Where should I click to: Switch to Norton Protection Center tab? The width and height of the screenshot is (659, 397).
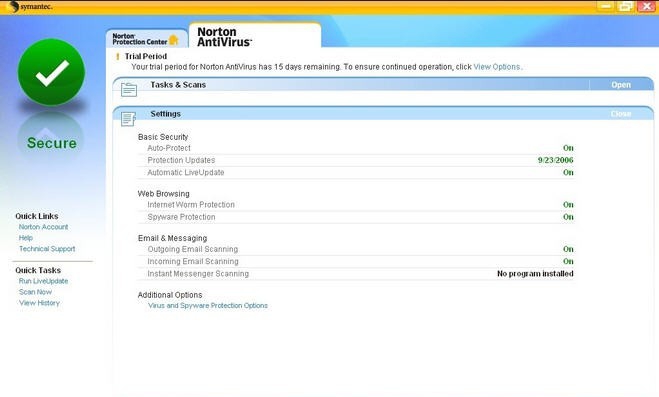coord(146,39)
